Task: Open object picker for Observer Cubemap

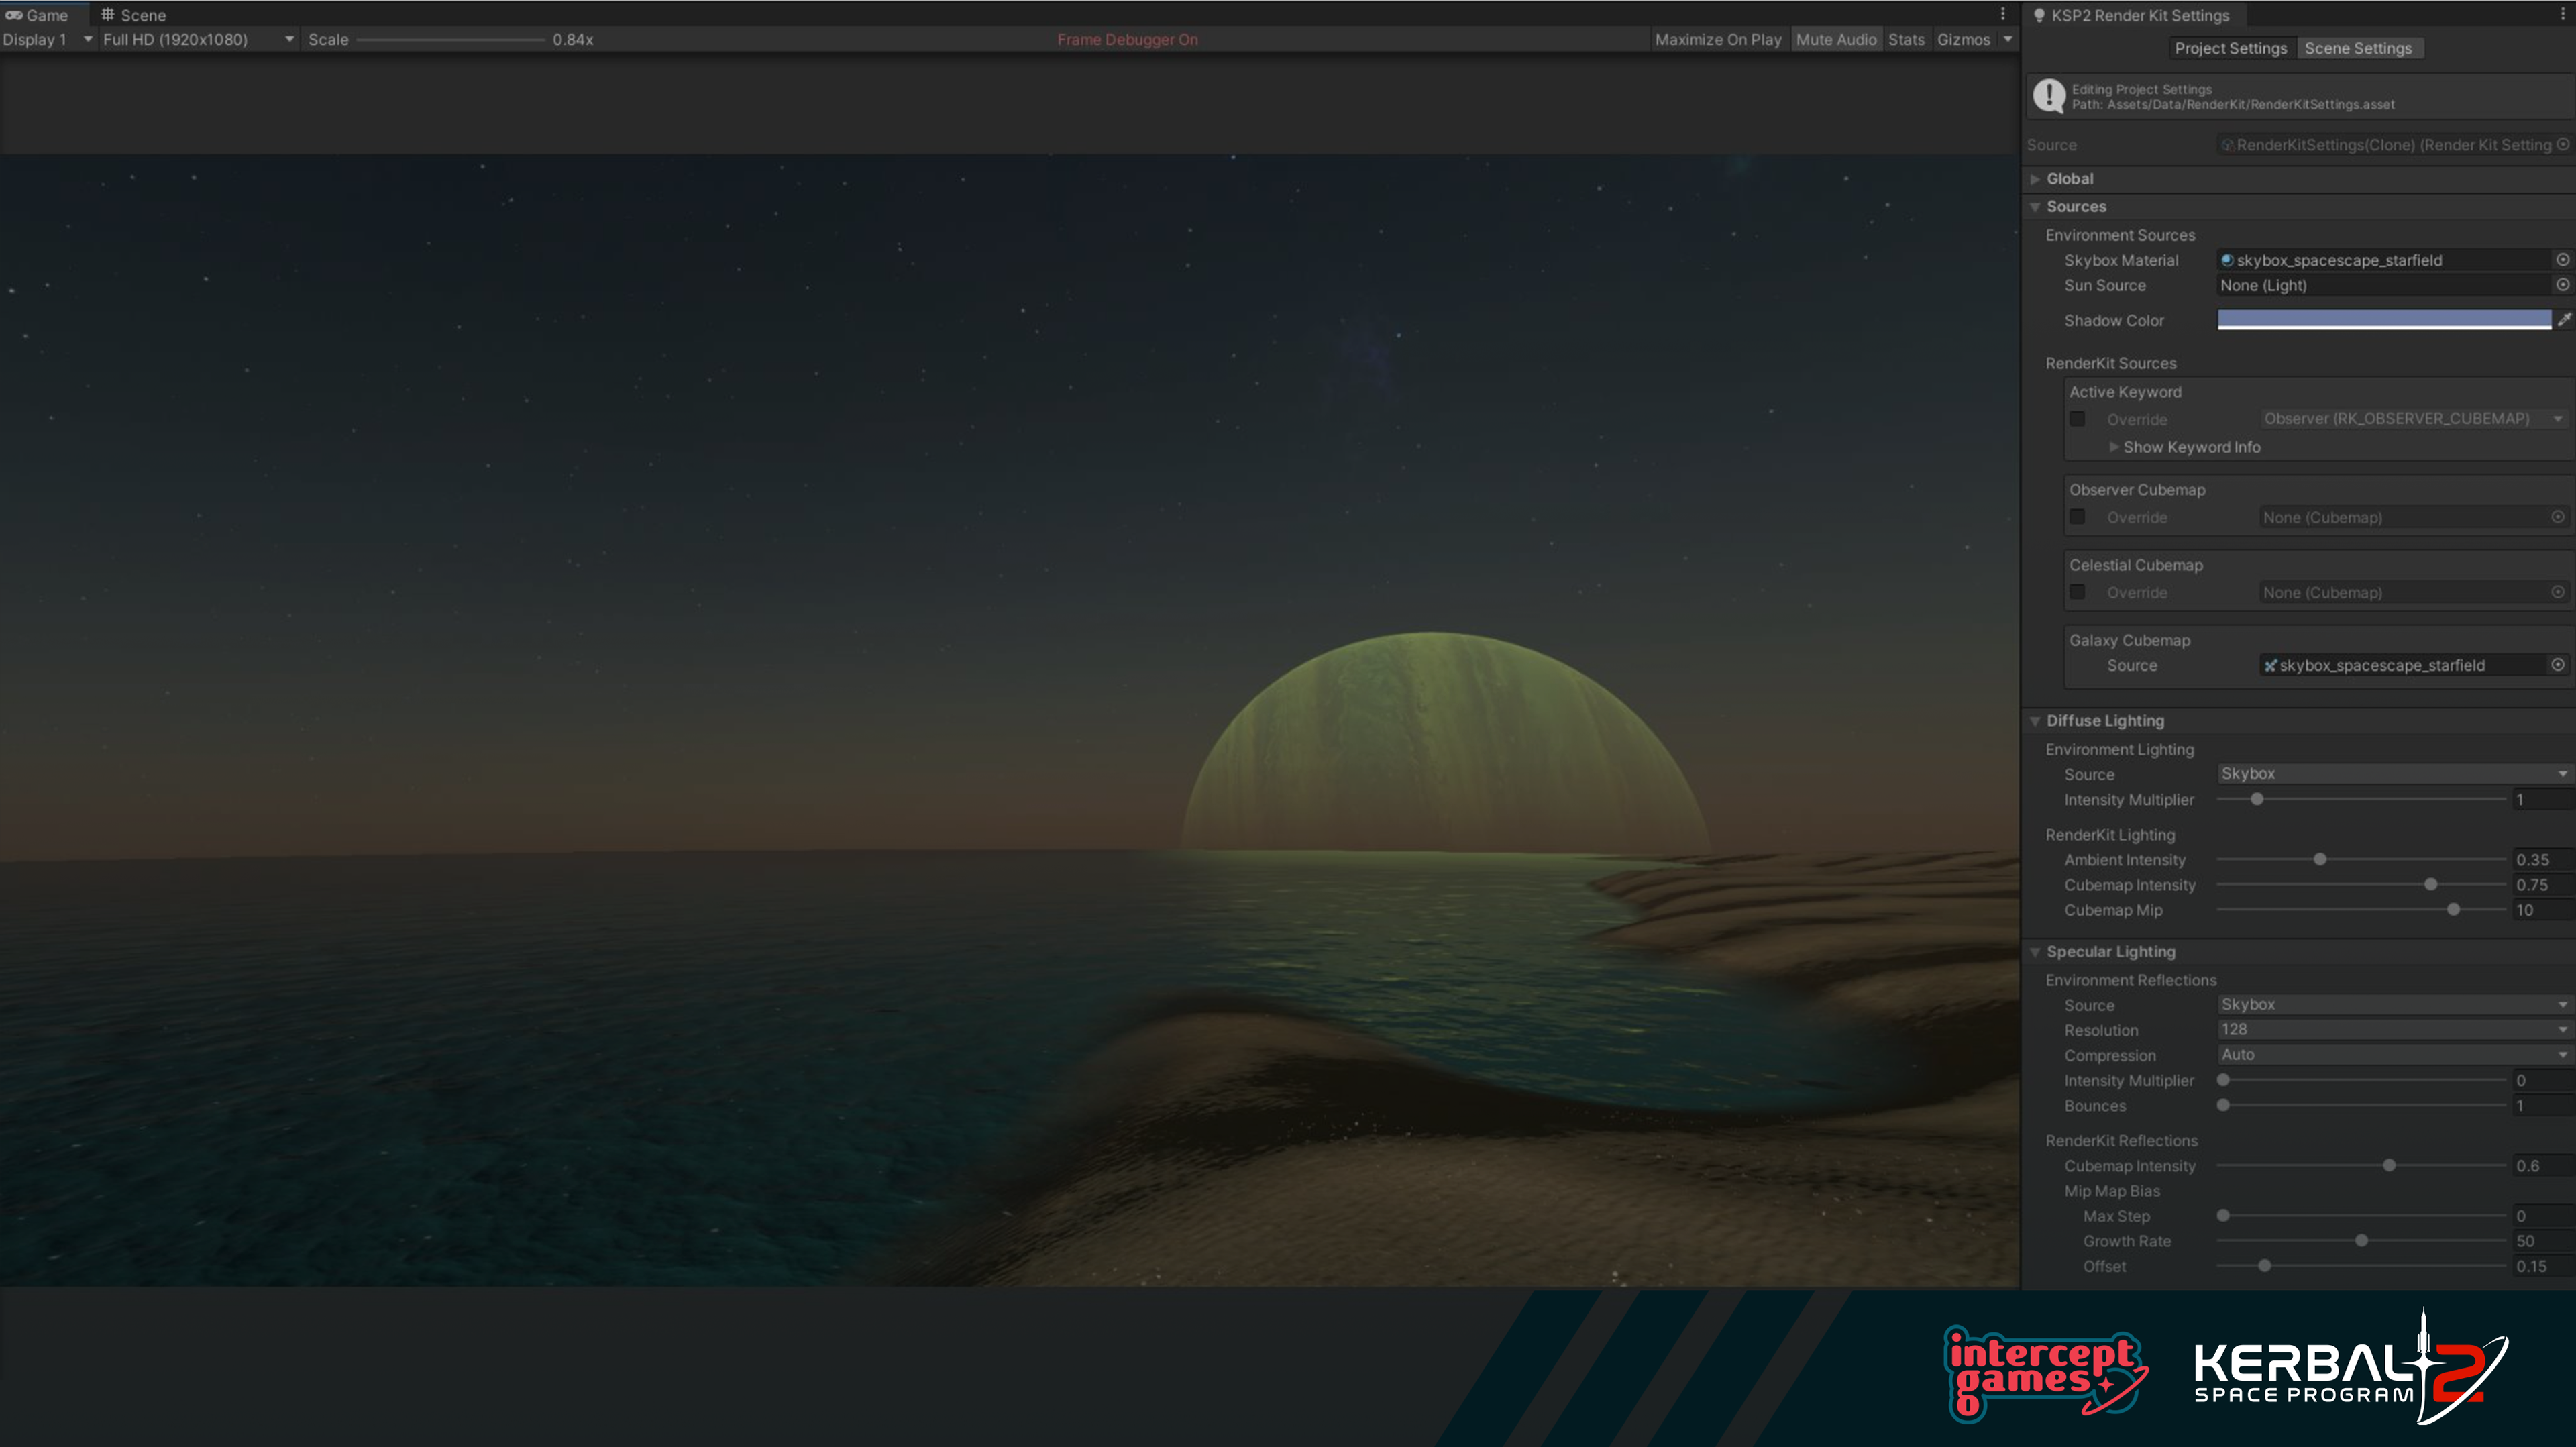Action: [2558, 517]
